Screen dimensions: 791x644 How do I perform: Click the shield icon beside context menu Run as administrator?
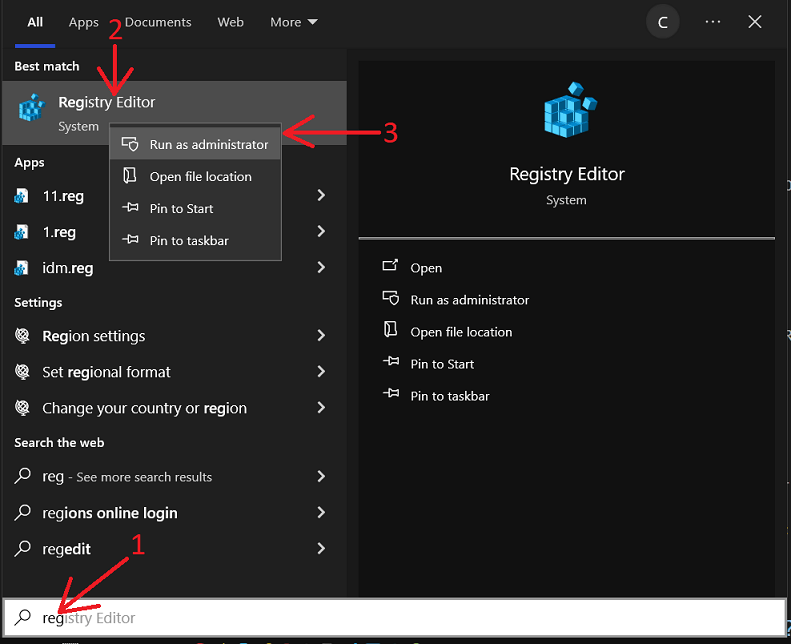[x=130, y=144]
